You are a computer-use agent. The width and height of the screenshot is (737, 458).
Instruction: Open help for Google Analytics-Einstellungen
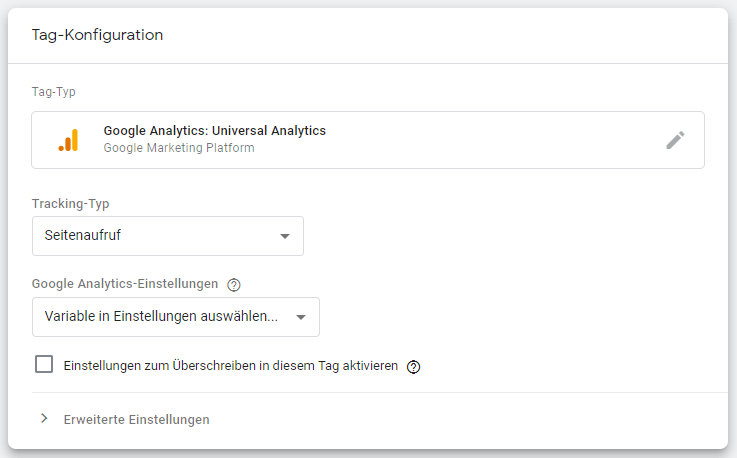234,285
